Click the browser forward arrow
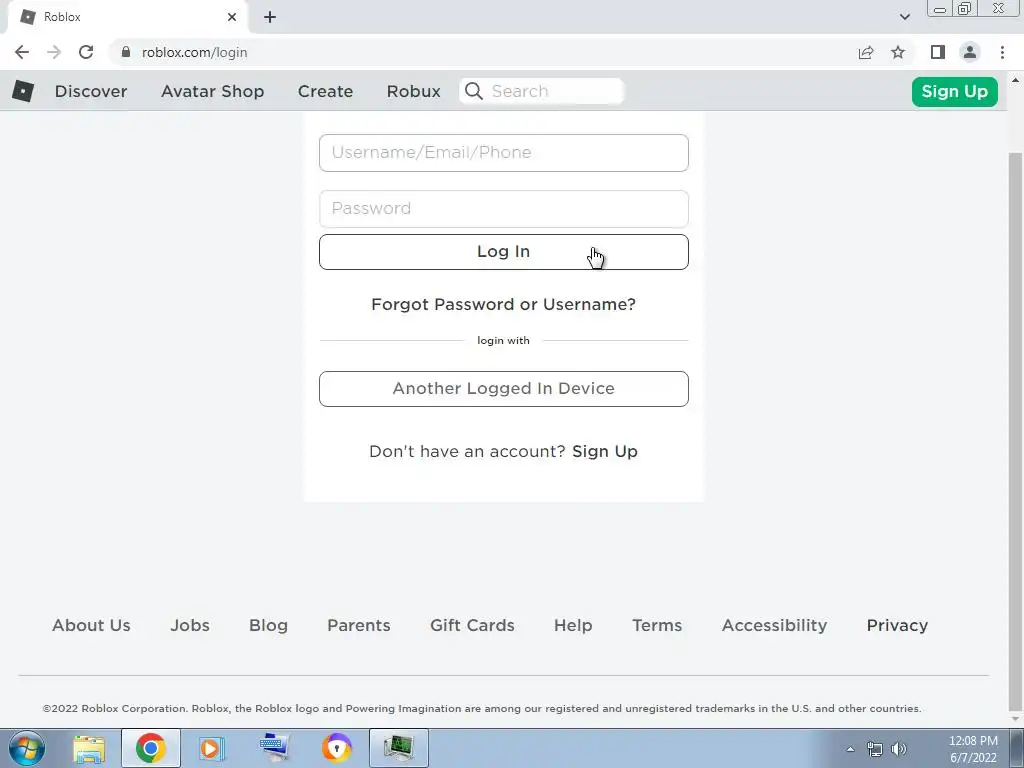The width and height of the screenshot is (1024, 768). click(54, 52)
